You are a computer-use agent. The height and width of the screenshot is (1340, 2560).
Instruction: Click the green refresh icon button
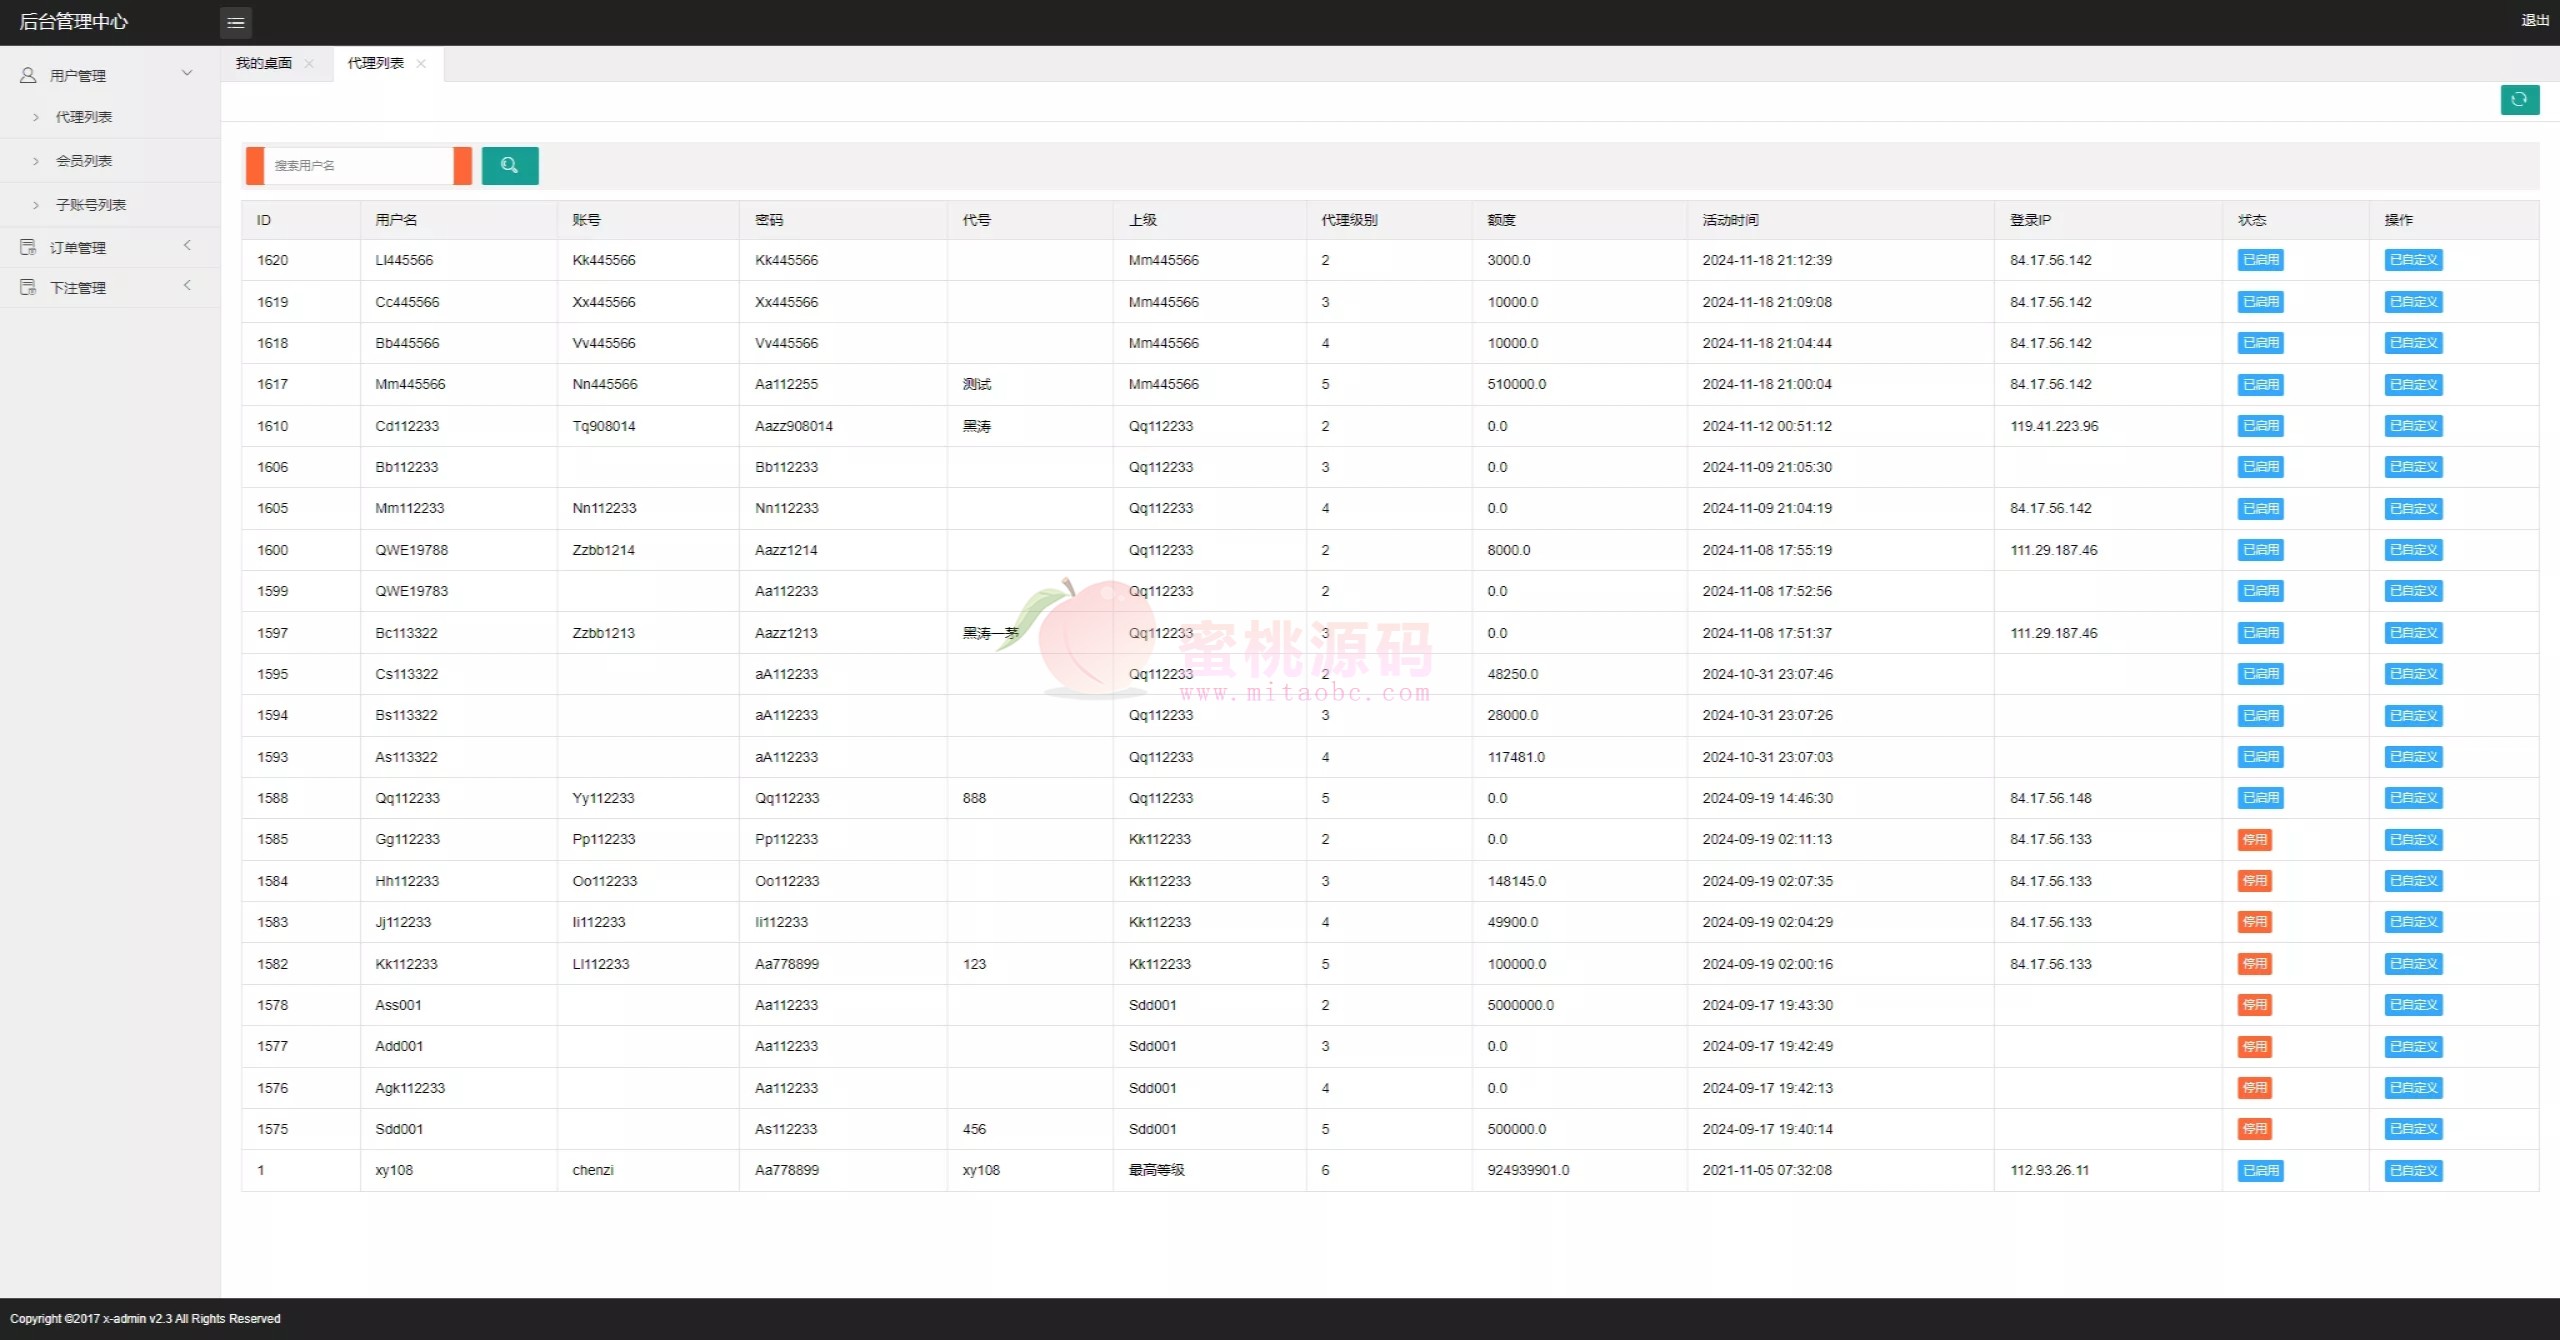[x=2519, y=99]
